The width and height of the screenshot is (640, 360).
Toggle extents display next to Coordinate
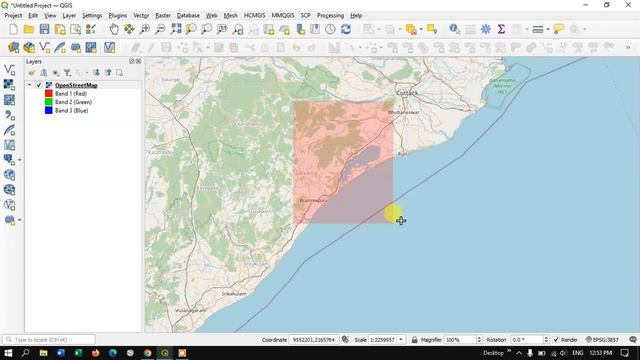point(345,340)
